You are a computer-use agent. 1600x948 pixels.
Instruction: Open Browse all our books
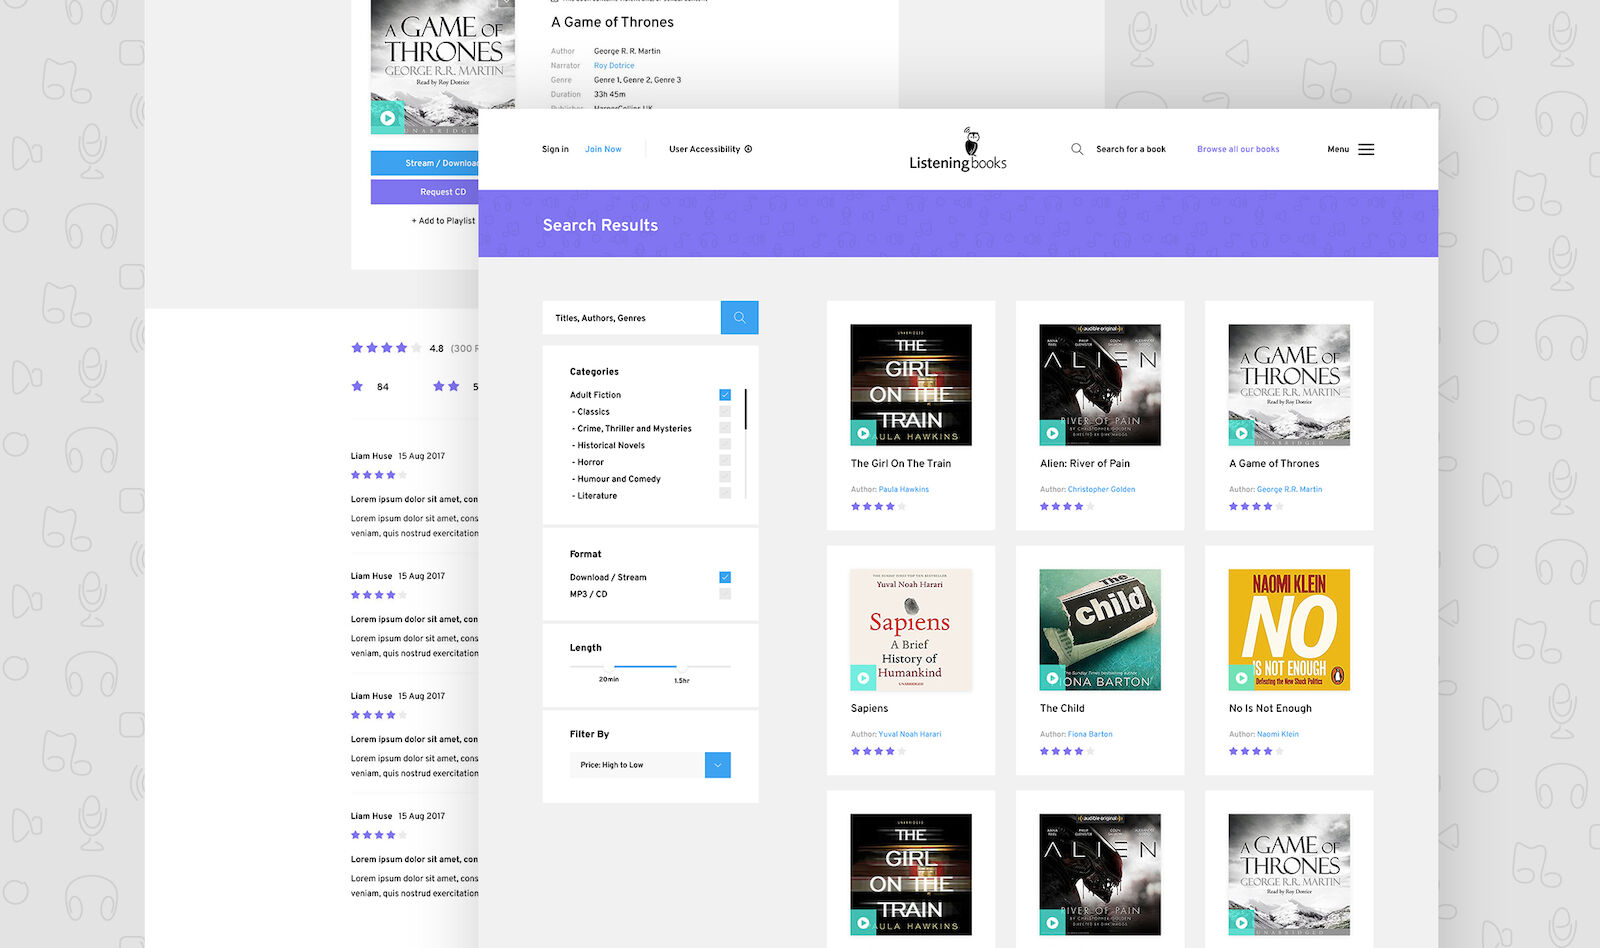[1238, 149]
